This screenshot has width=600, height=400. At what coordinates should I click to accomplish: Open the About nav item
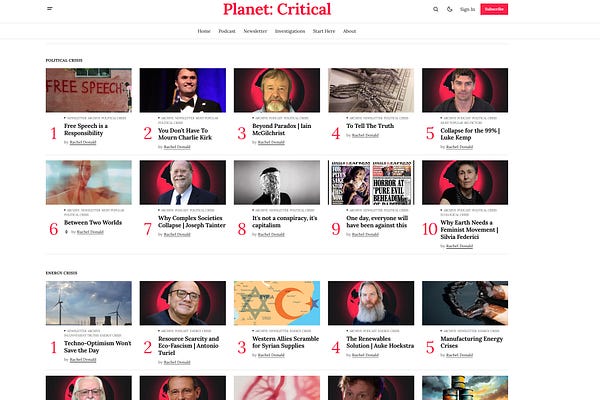click(x=349, y=31)
